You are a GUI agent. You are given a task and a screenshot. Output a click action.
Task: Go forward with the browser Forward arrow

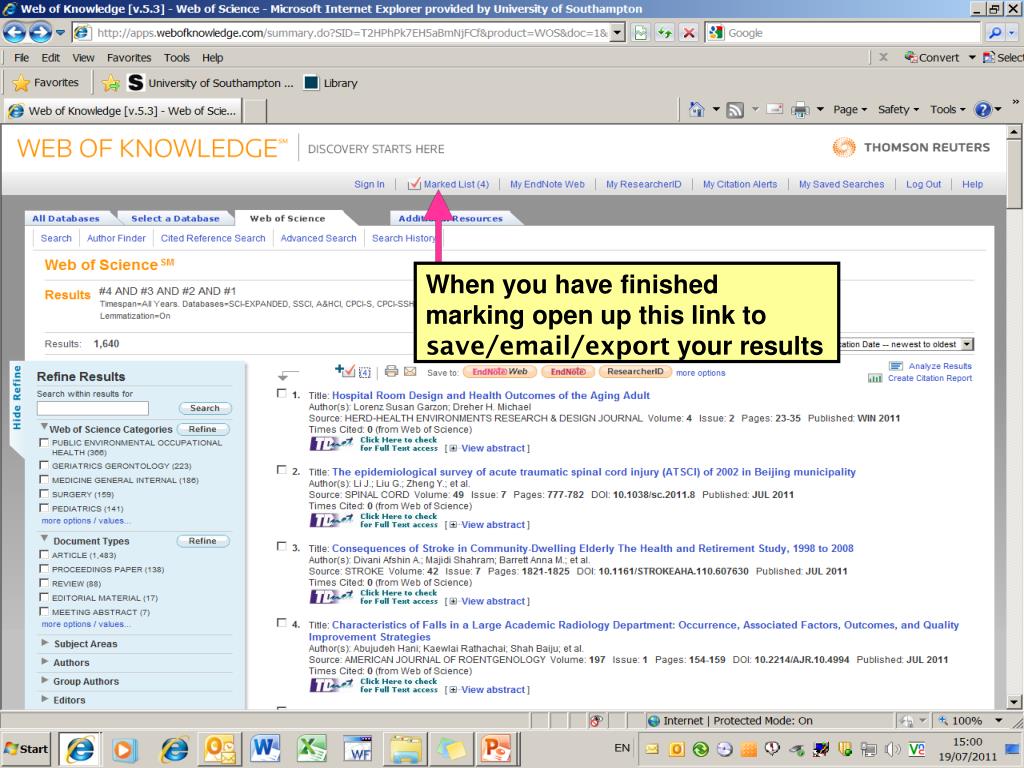[40, 32]
